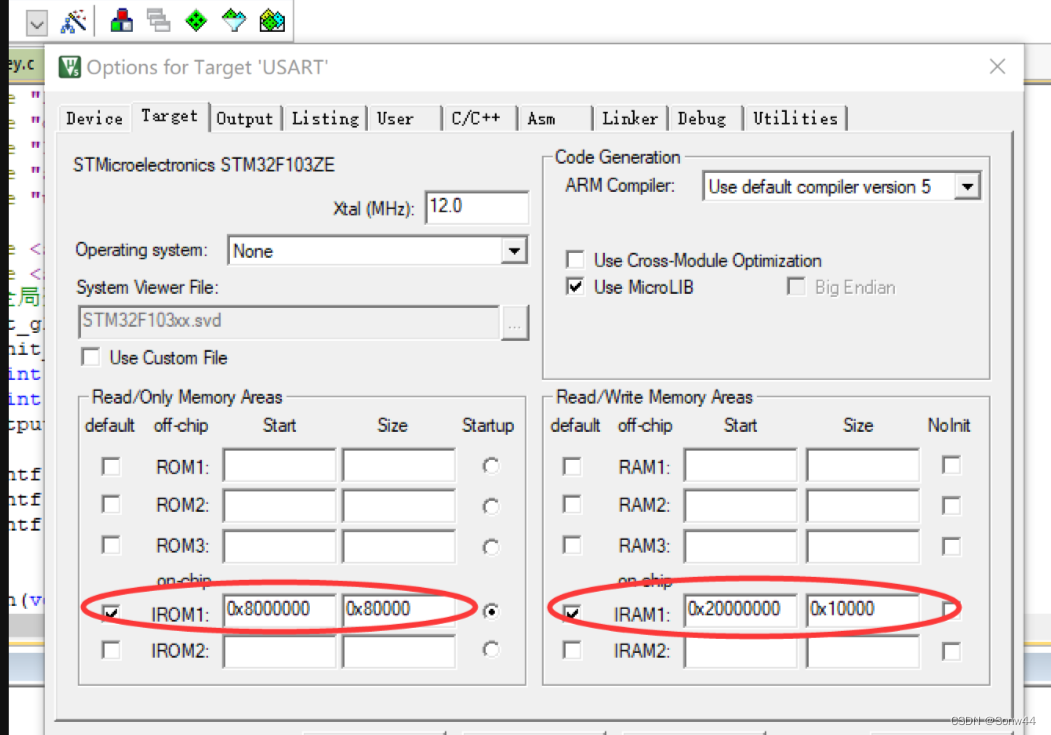Click ROM3 Start address field

[280, 547]
